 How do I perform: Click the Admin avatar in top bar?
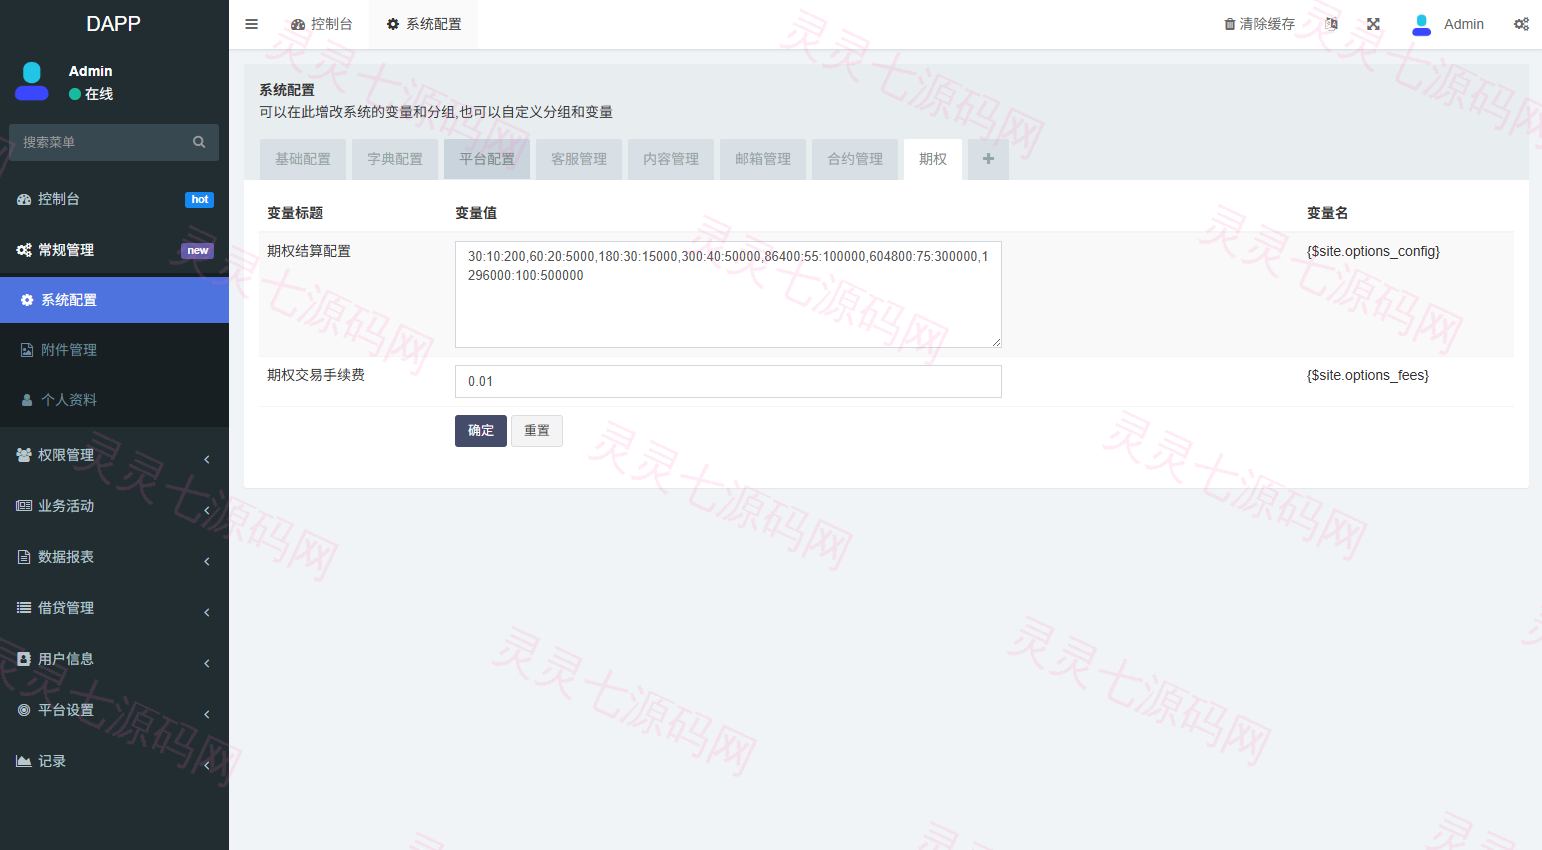pyautogui.click(x=1421, y=24)
